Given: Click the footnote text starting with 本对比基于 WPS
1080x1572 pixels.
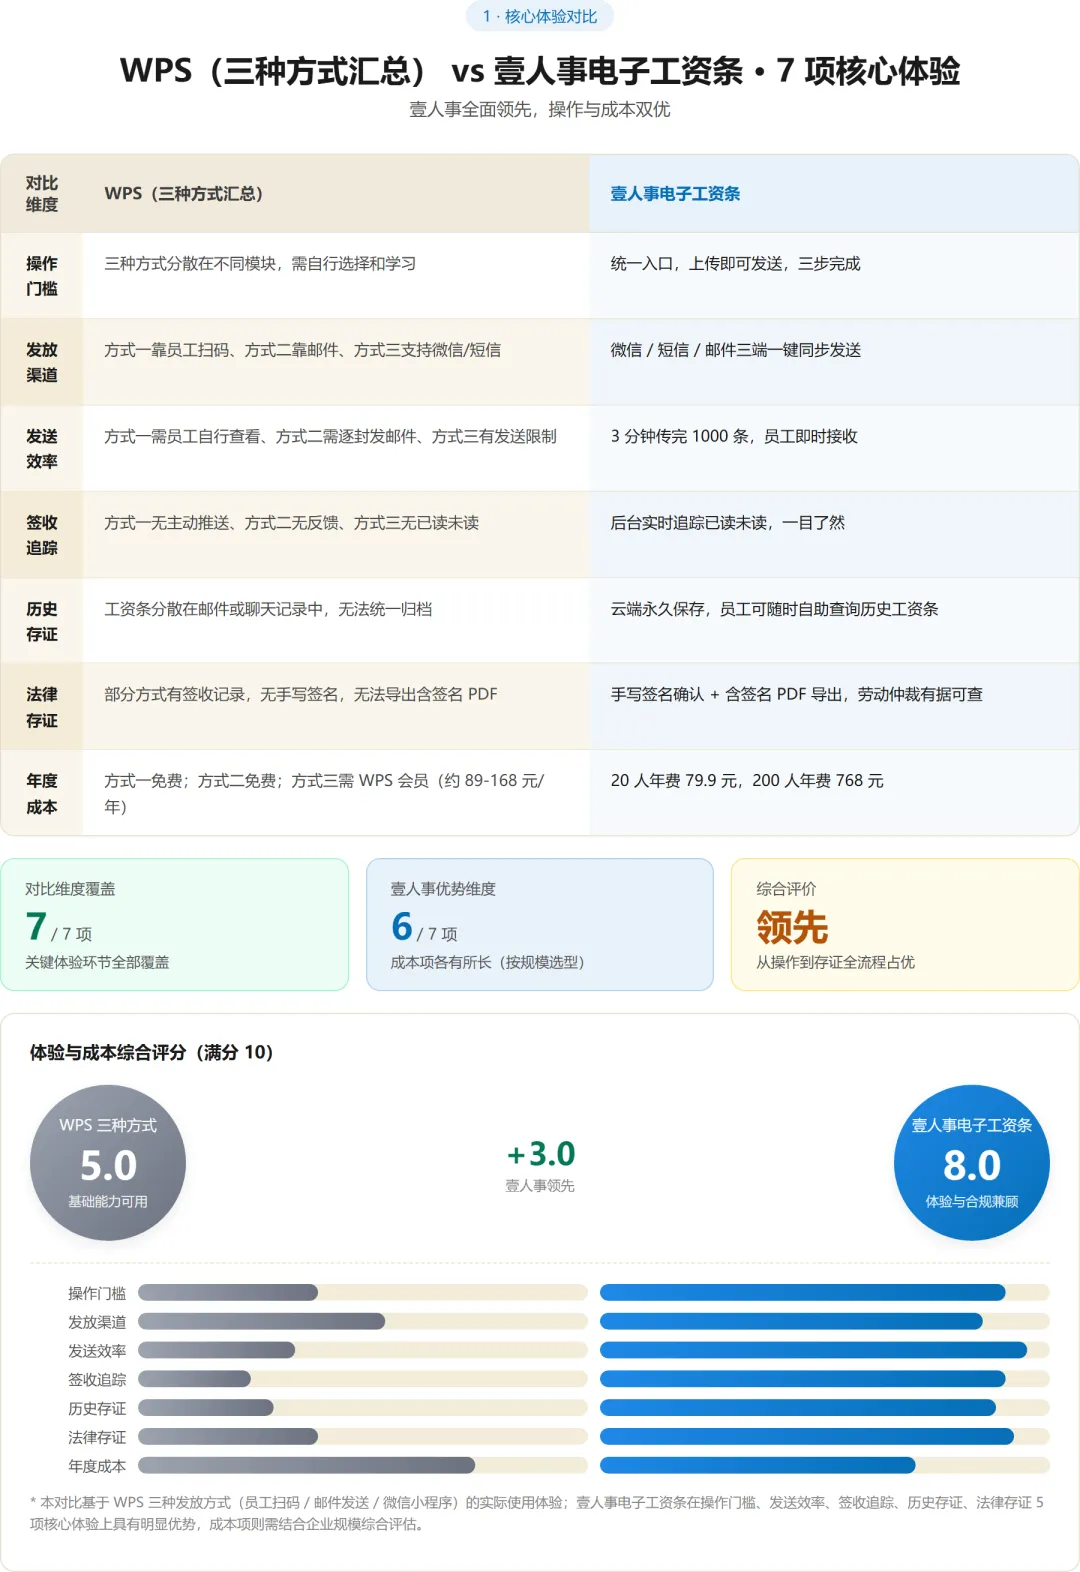Looking at the screenshot, I should 537,1513.
